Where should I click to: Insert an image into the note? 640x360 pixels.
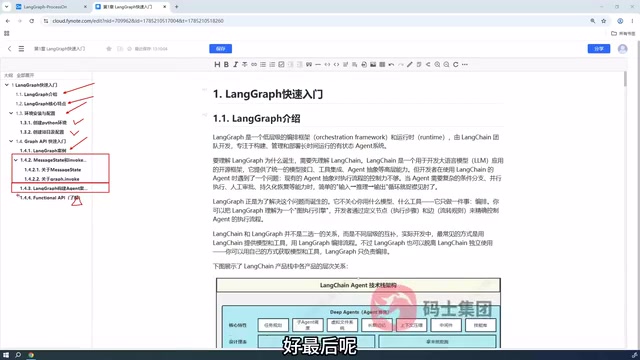click(x=373, y=64)
